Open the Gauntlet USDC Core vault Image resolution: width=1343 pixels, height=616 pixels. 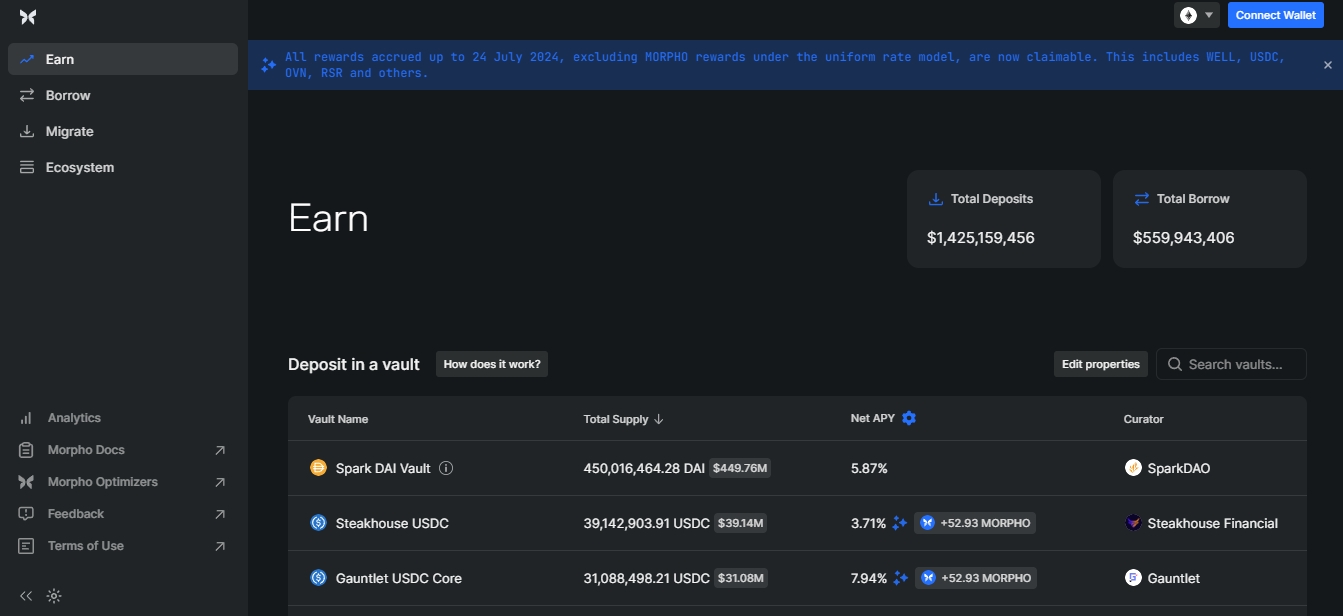[x=797, y=578]
